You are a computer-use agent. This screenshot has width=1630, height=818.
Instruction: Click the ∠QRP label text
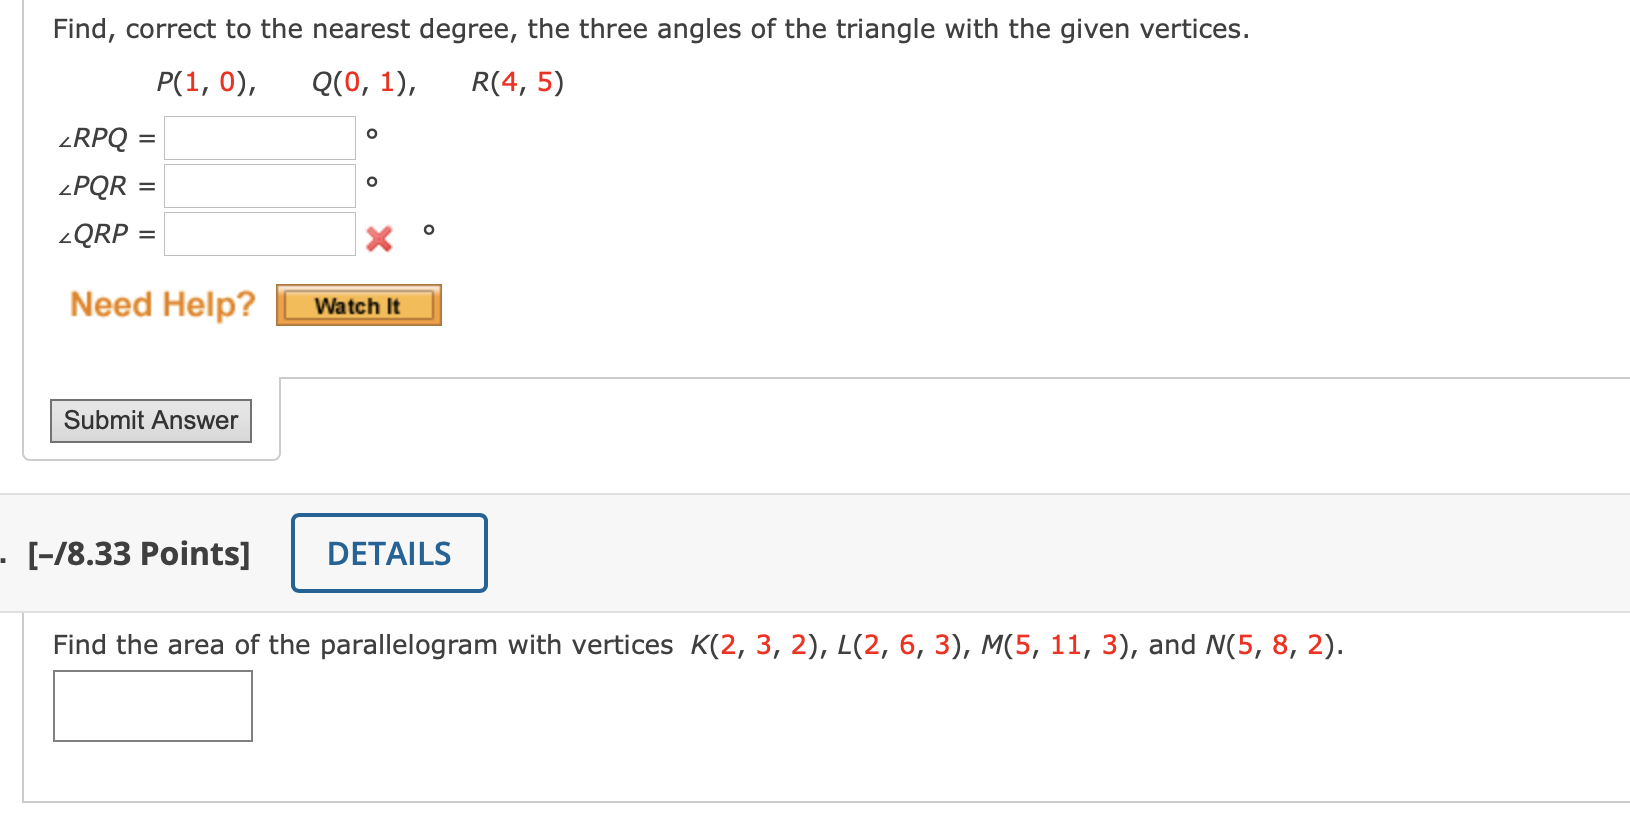click(95, 233)
